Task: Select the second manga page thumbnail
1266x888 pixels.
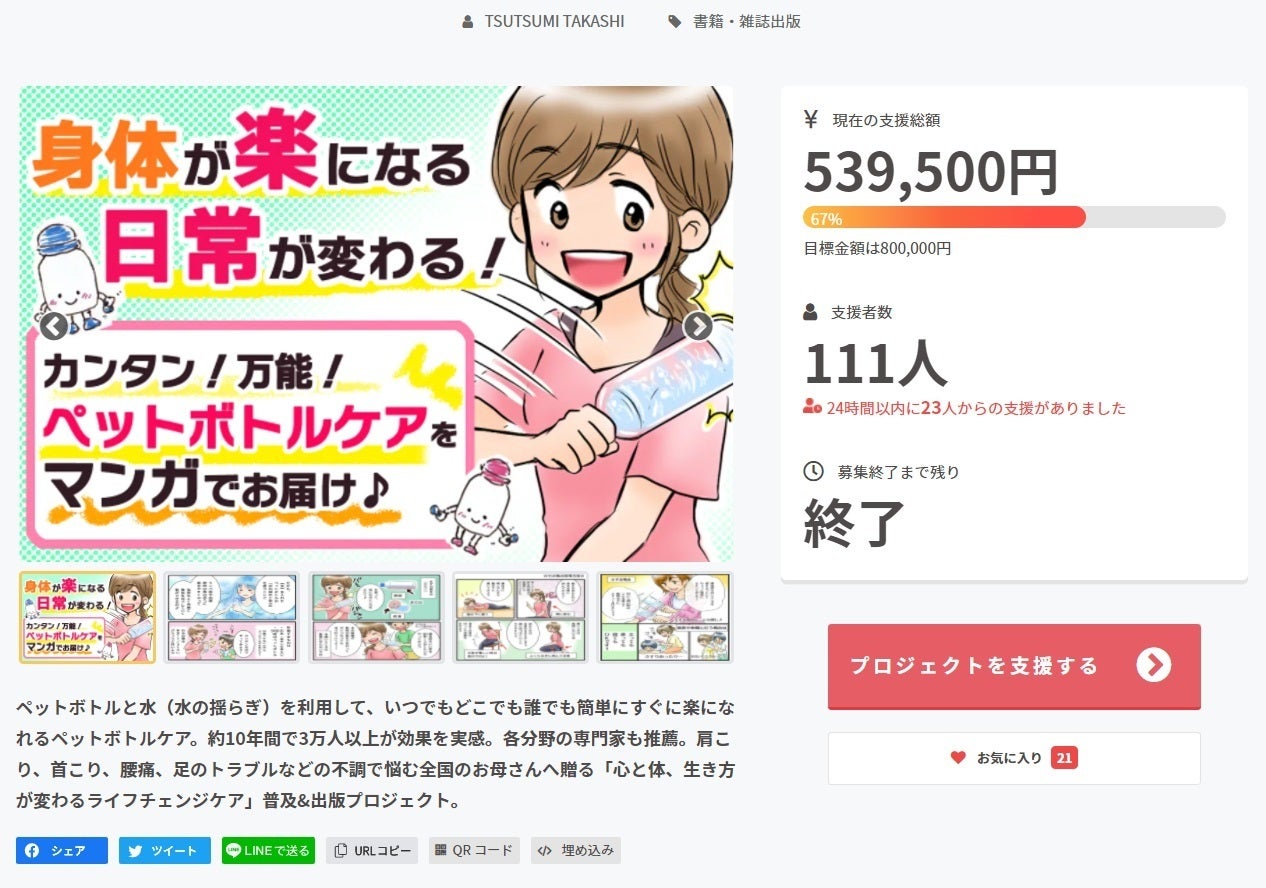Action: pos(232,617)
